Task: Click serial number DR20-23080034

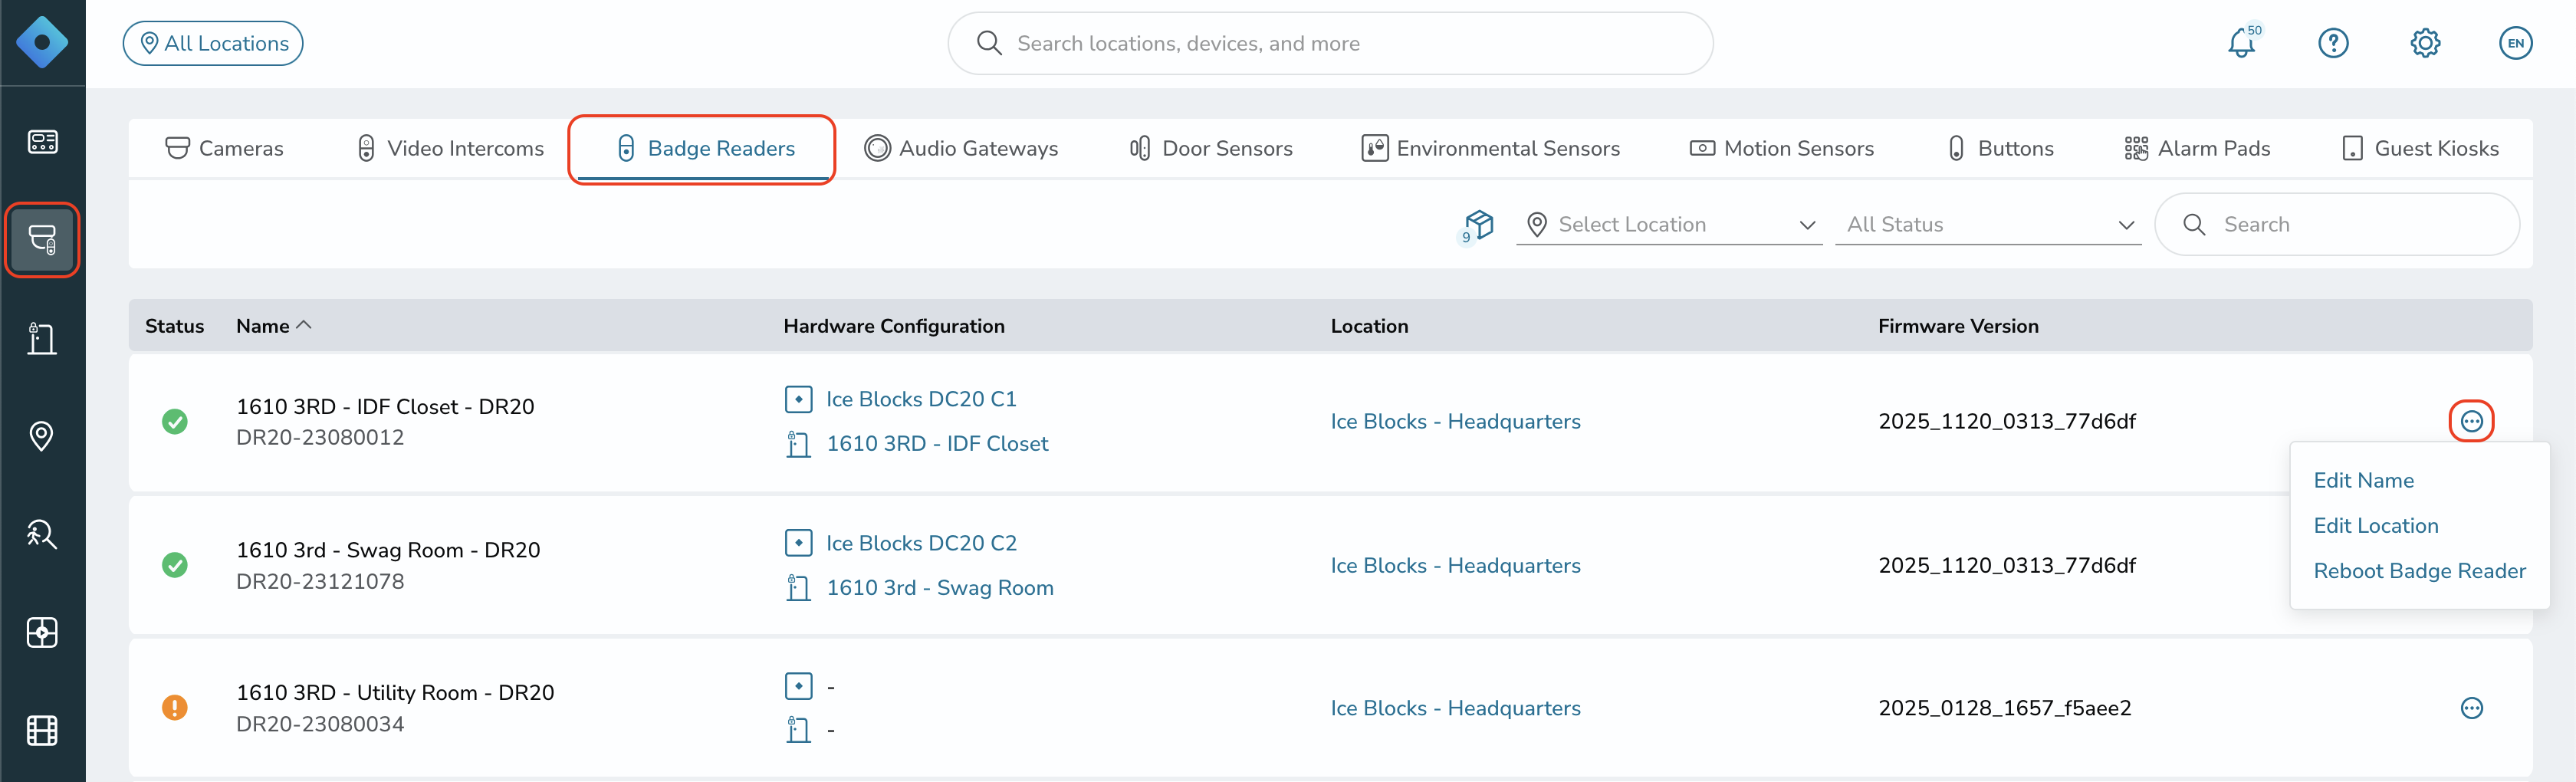Action: point(320,725)
